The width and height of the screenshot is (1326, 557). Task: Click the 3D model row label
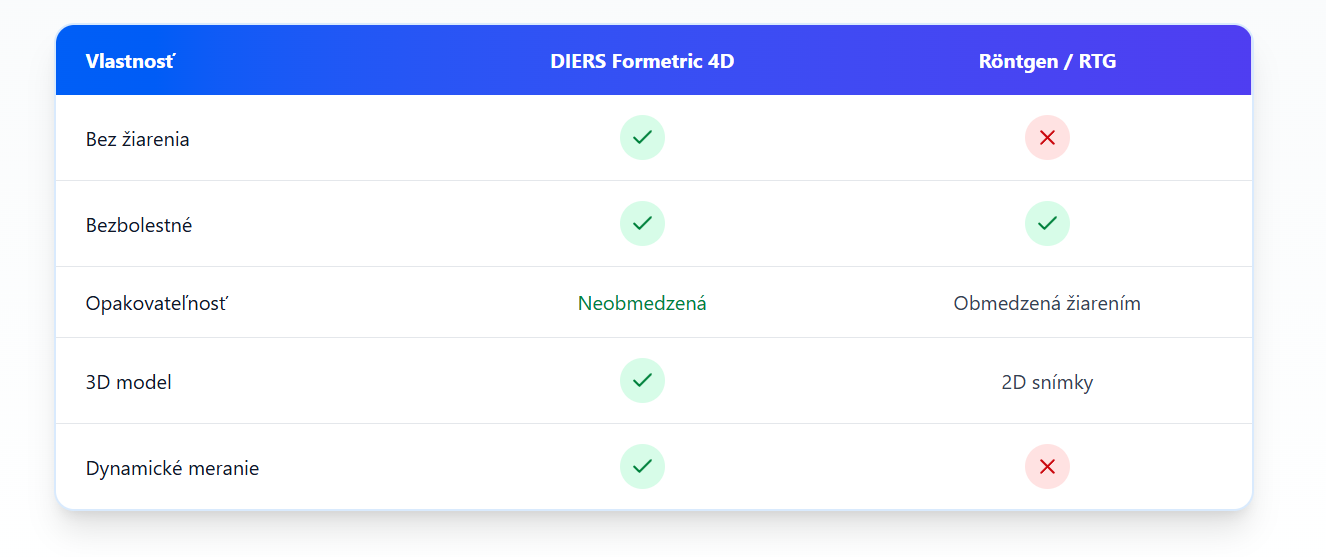coord(129,382)
